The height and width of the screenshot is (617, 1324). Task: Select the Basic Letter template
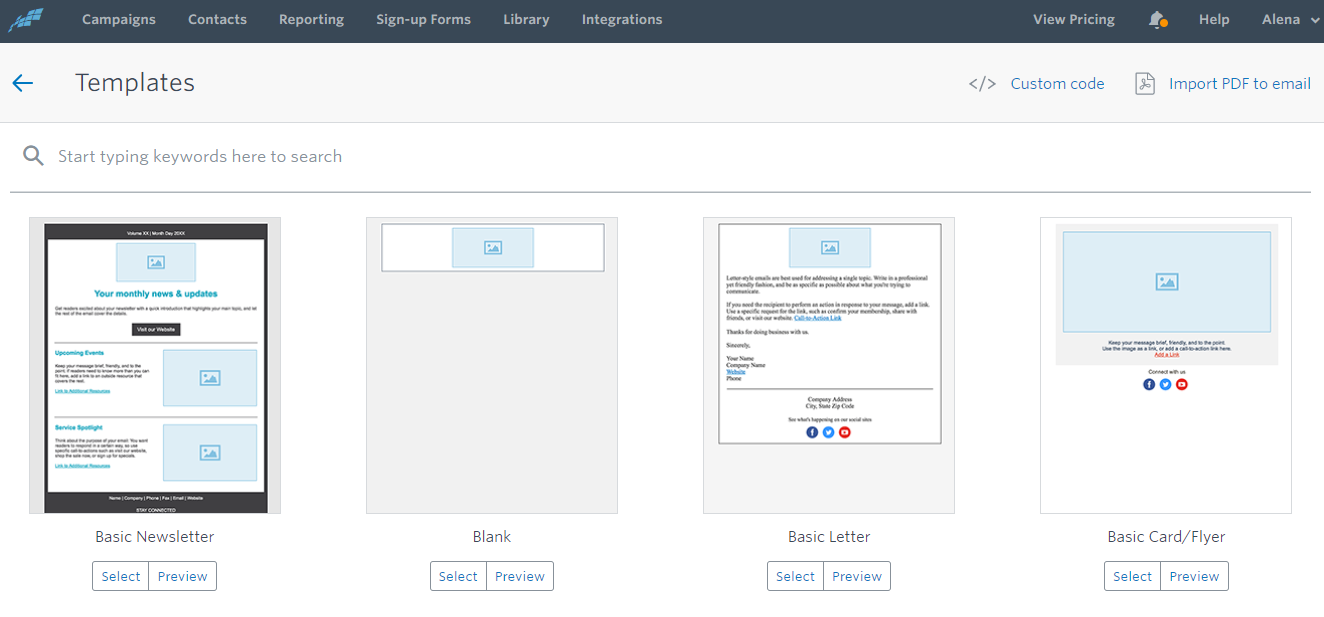coord(795,576)
